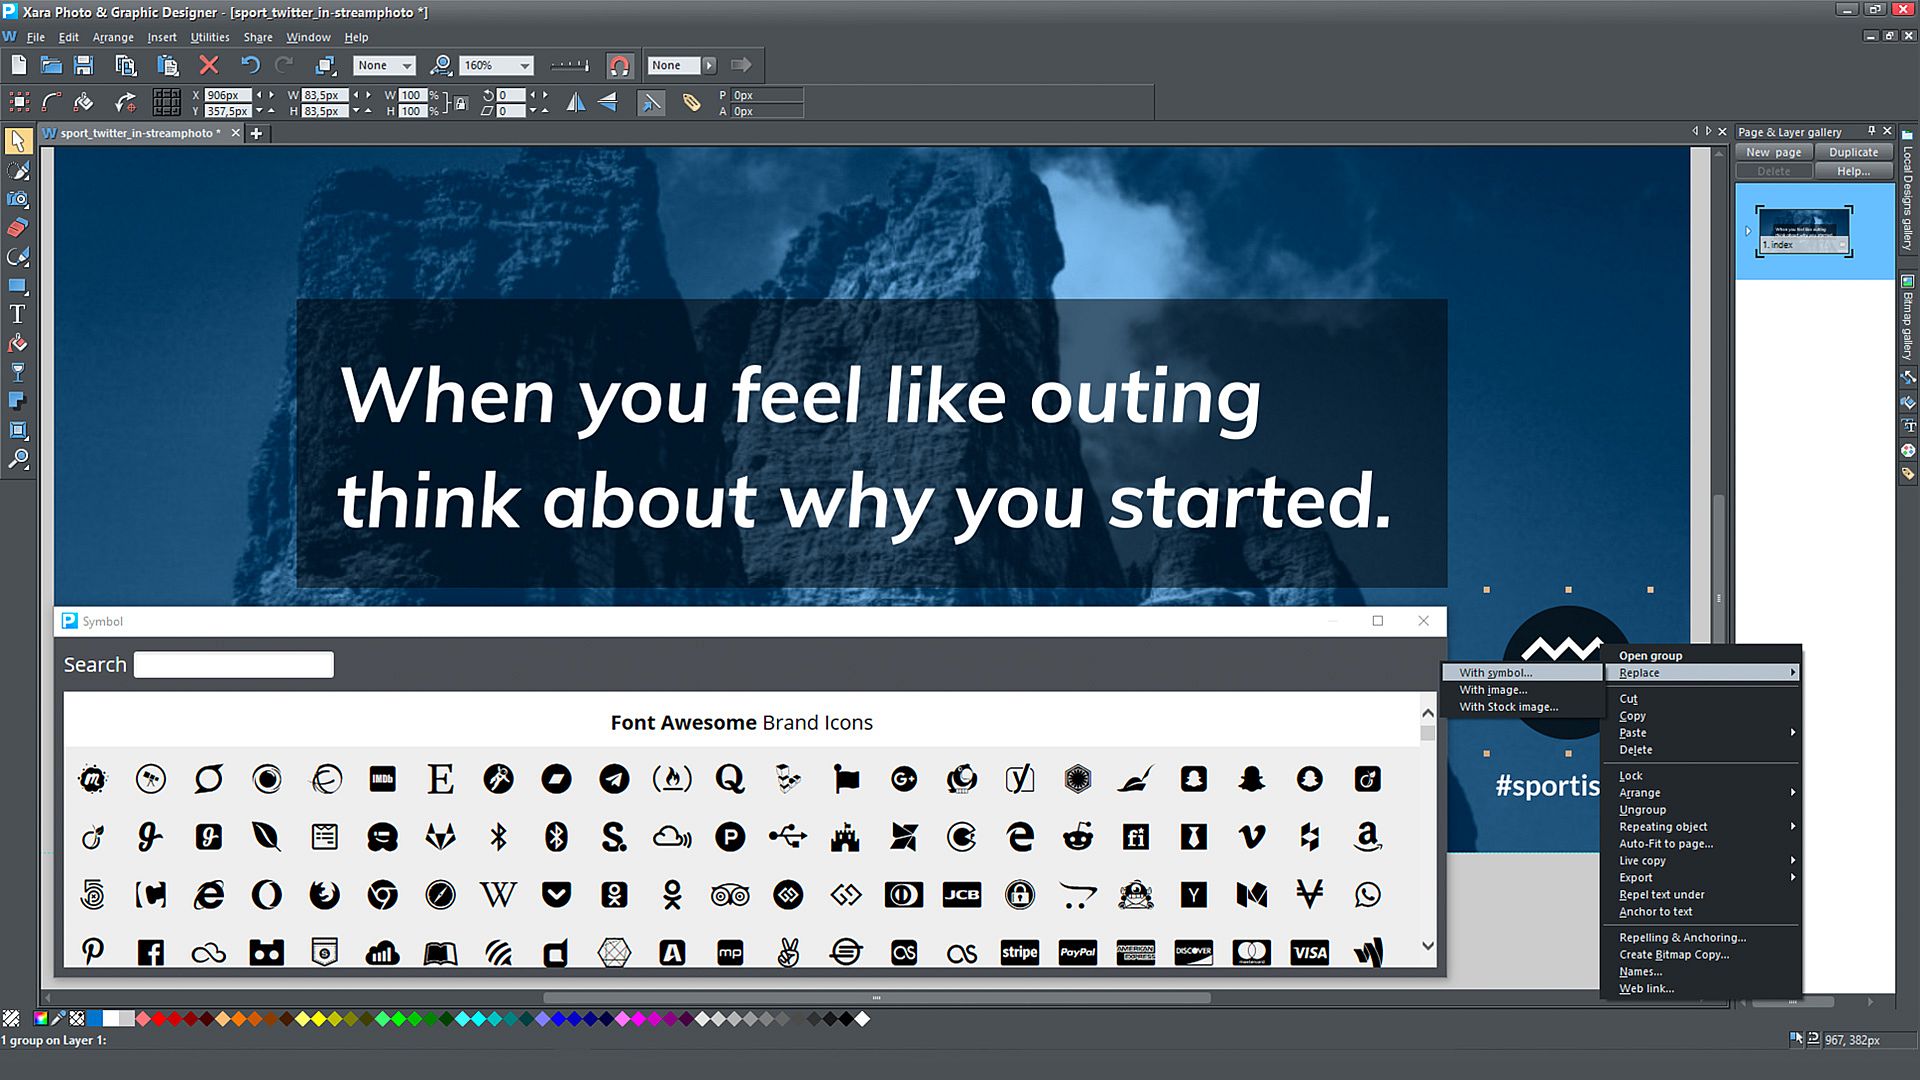
Task: Select the Zoom magnifier tool
Action: [x=17, y=459]
